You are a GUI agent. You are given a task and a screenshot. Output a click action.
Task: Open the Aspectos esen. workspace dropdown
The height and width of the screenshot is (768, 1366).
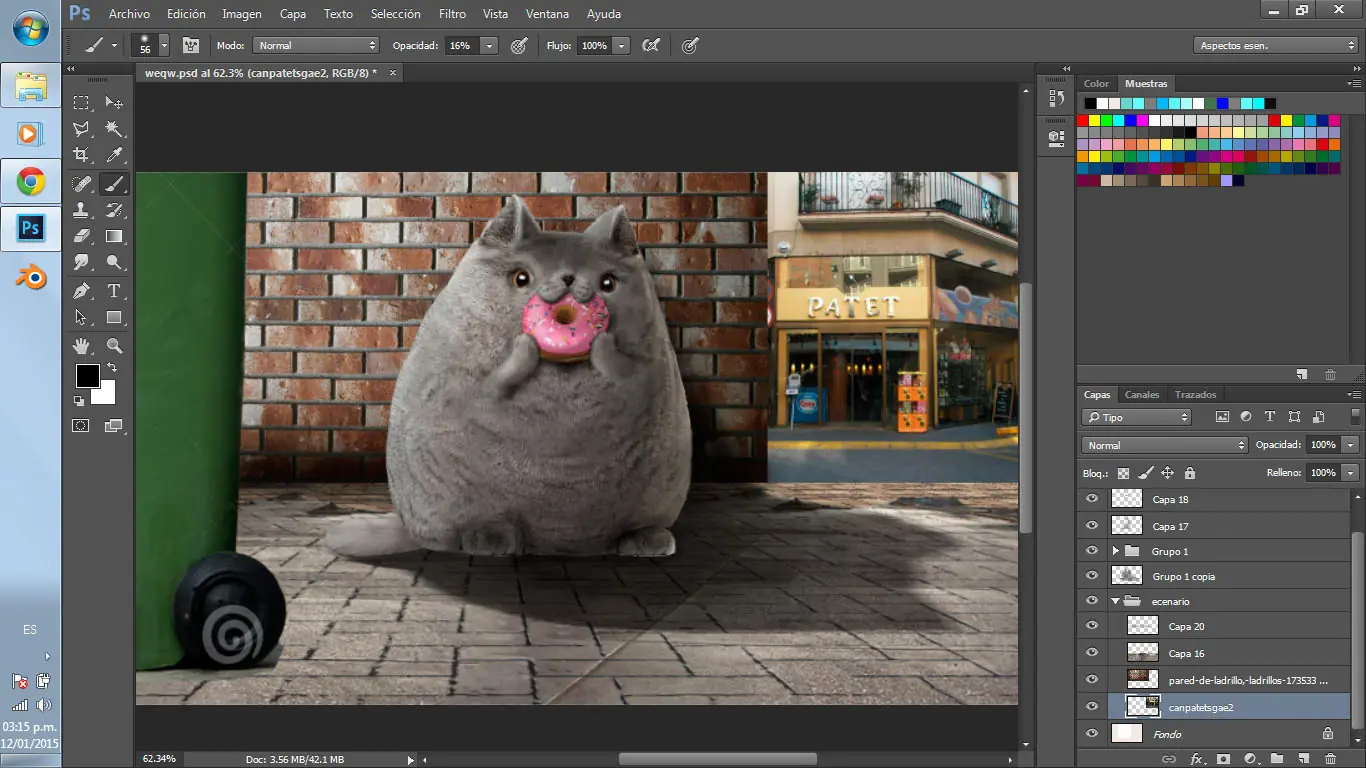click(x=1275, y=46)
